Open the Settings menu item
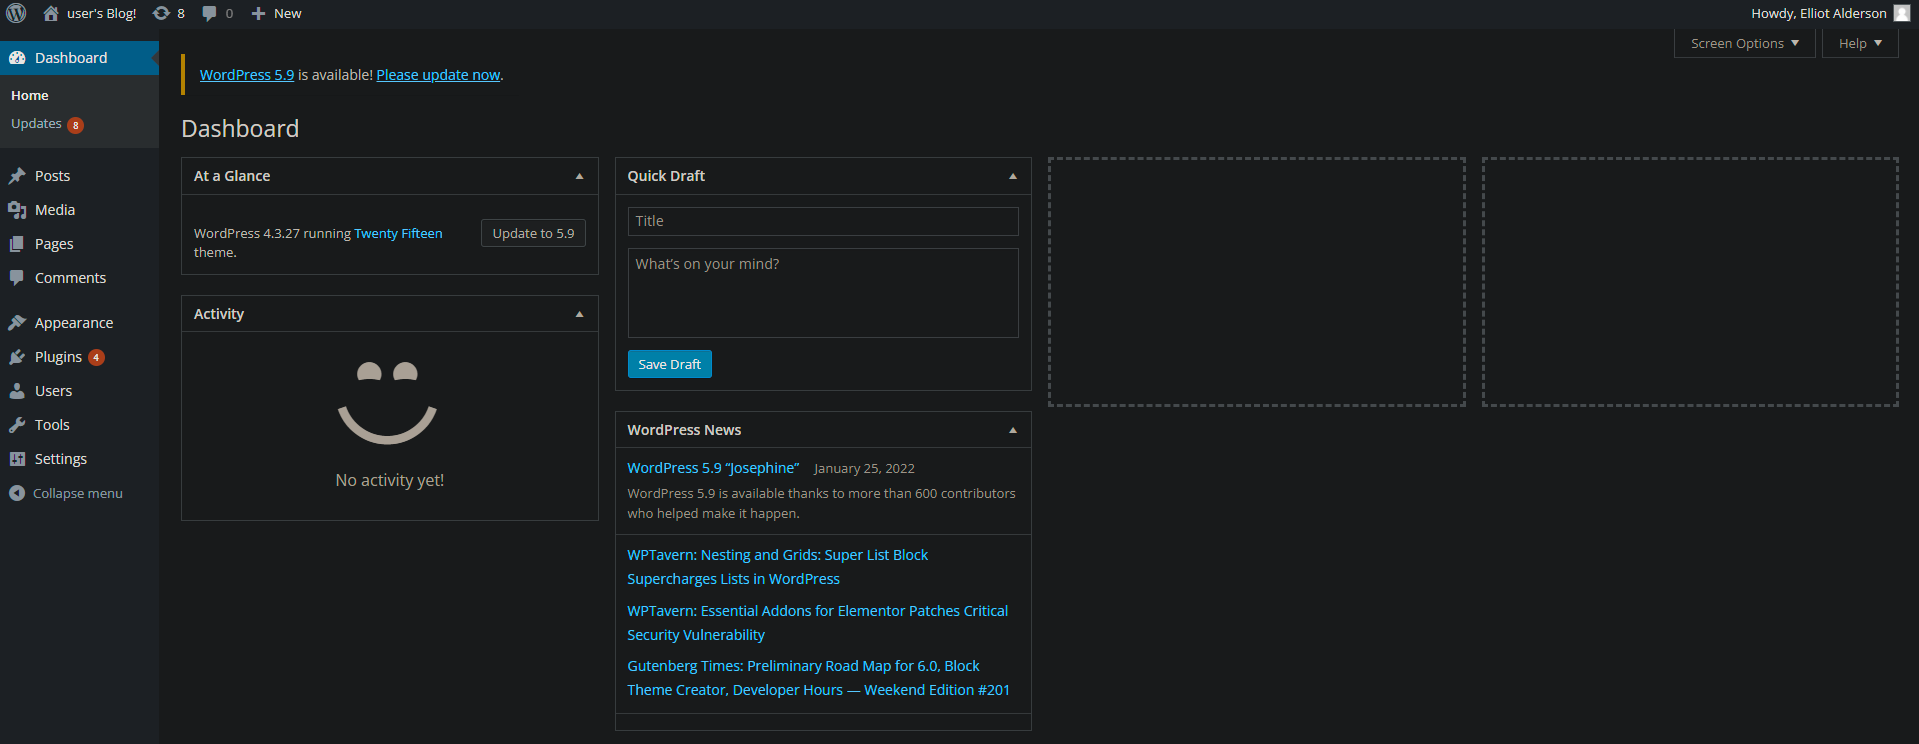Screen dimensions: 1919x744 pos(60,459)
